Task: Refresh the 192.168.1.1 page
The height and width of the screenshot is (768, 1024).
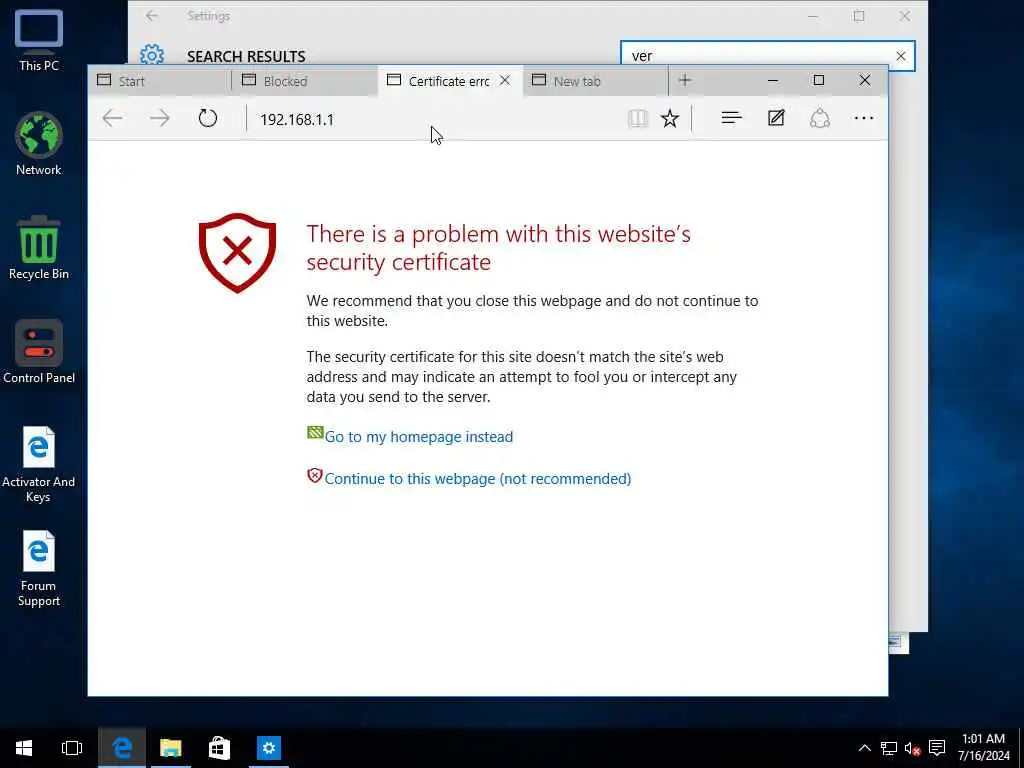Action: (208, 118)
